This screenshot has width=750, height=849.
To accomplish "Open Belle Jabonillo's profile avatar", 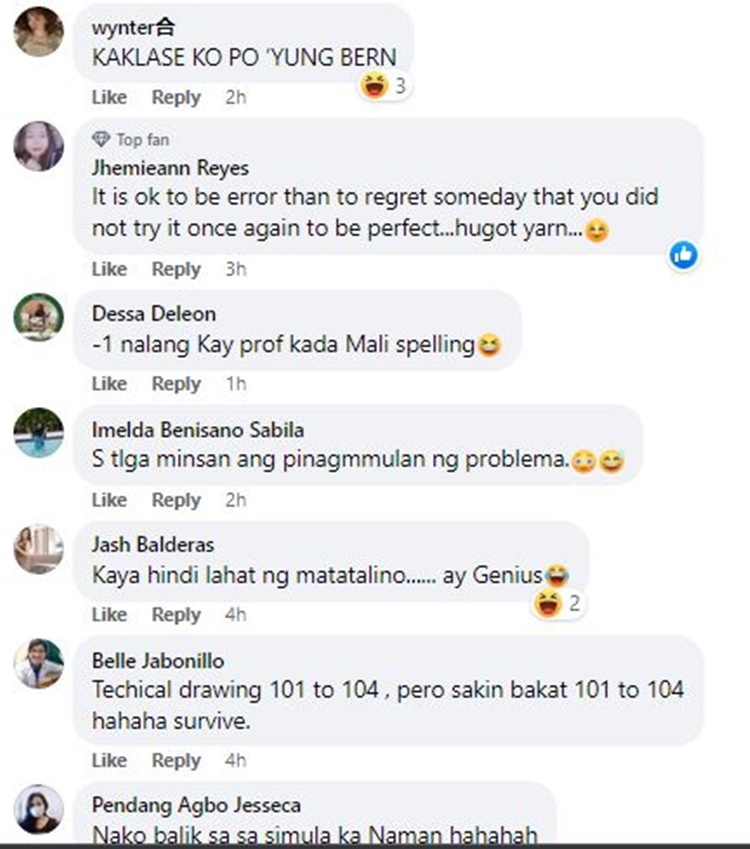I will coord(38,664).
